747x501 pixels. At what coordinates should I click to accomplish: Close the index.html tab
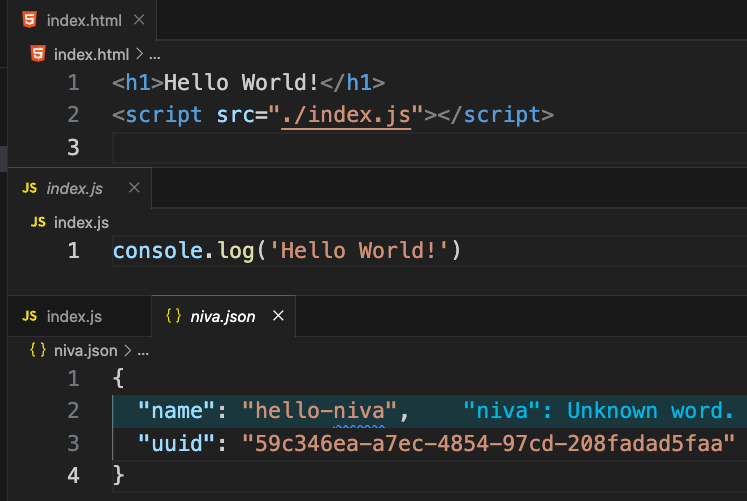pyautogui.click(x=139, y=20)
